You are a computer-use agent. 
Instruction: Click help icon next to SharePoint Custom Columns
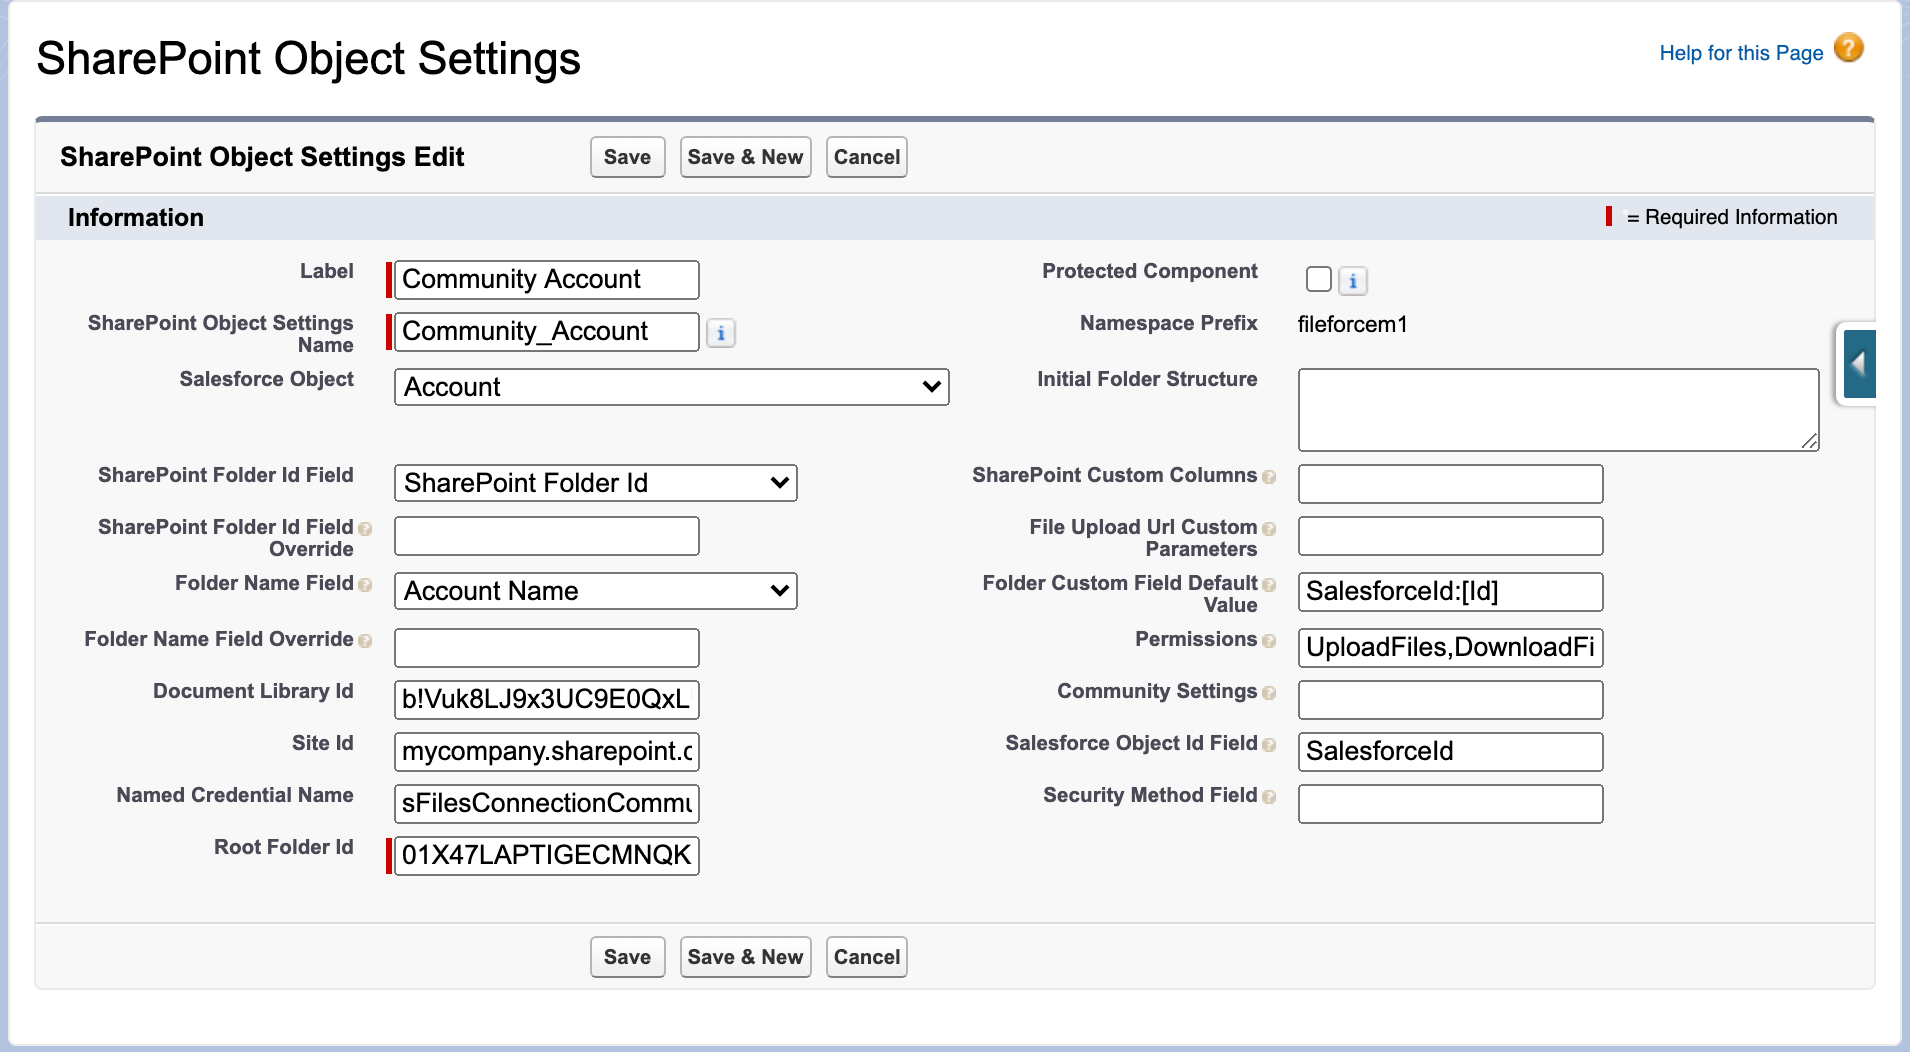1269,476
